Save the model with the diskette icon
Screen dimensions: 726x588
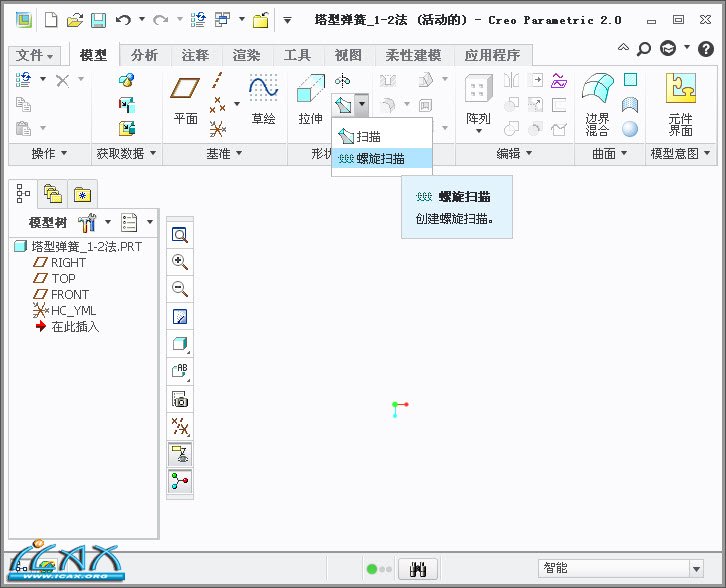click(x=98, y=20)
